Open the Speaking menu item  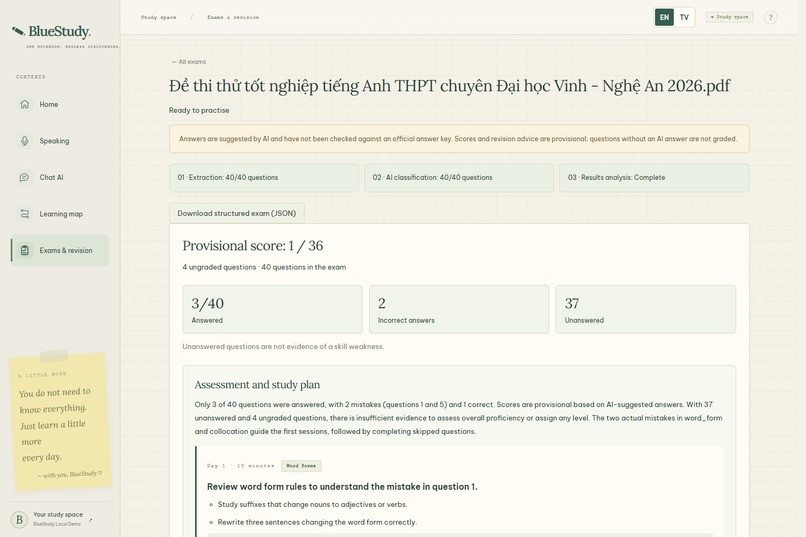[60, 141]
